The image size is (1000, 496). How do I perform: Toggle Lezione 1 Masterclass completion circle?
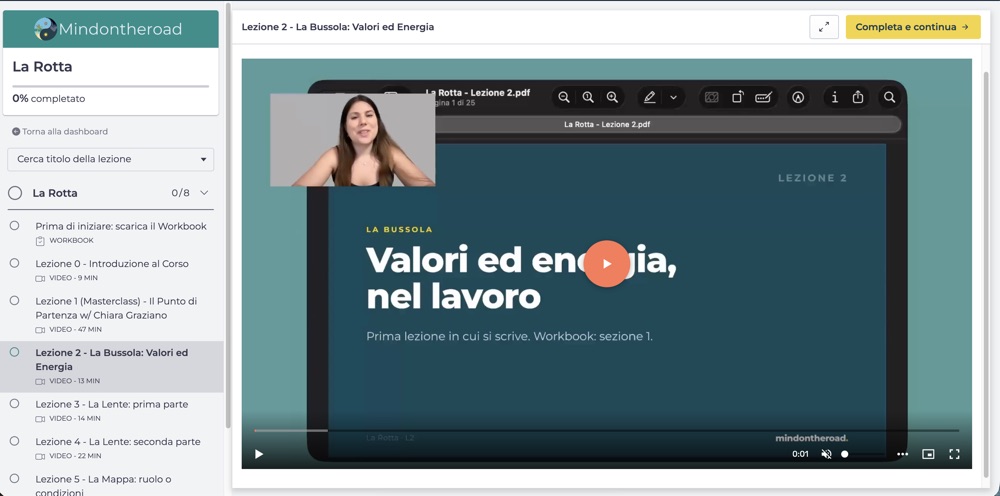tap(15, 300)
